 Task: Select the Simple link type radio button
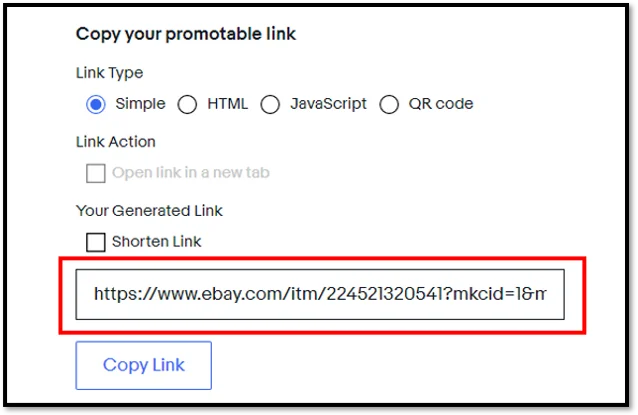point(96,104)
